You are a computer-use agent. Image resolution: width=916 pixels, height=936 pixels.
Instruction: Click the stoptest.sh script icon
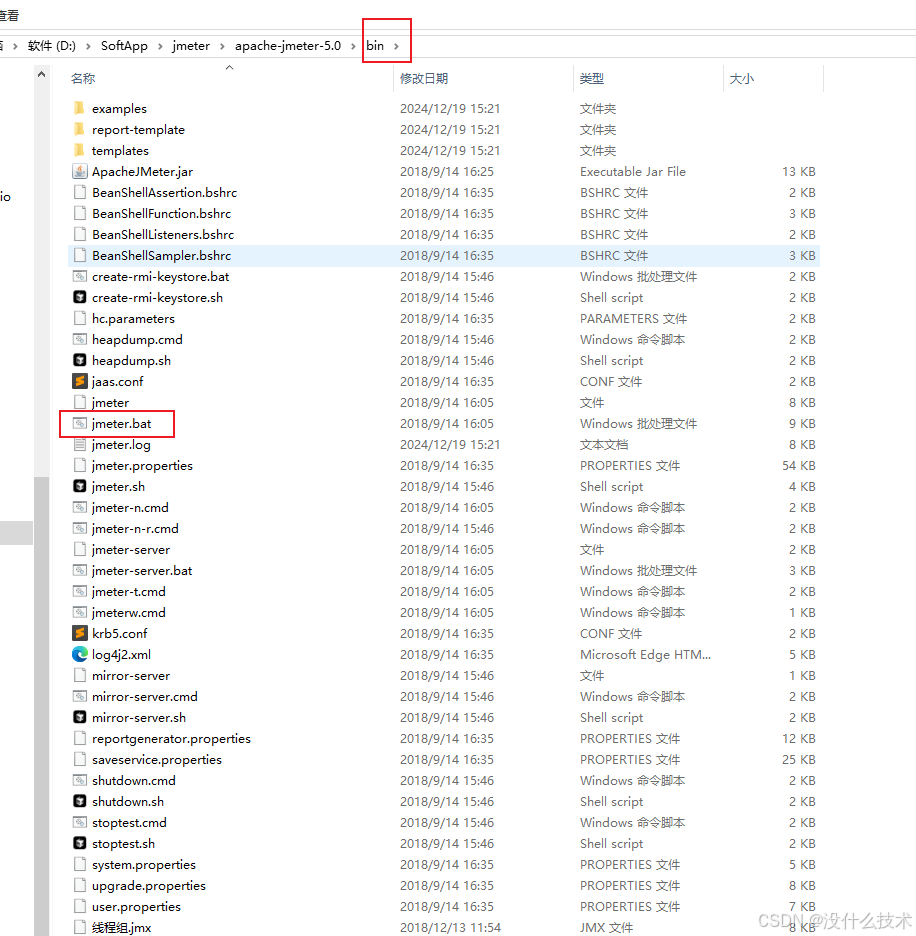coord(79,843)
